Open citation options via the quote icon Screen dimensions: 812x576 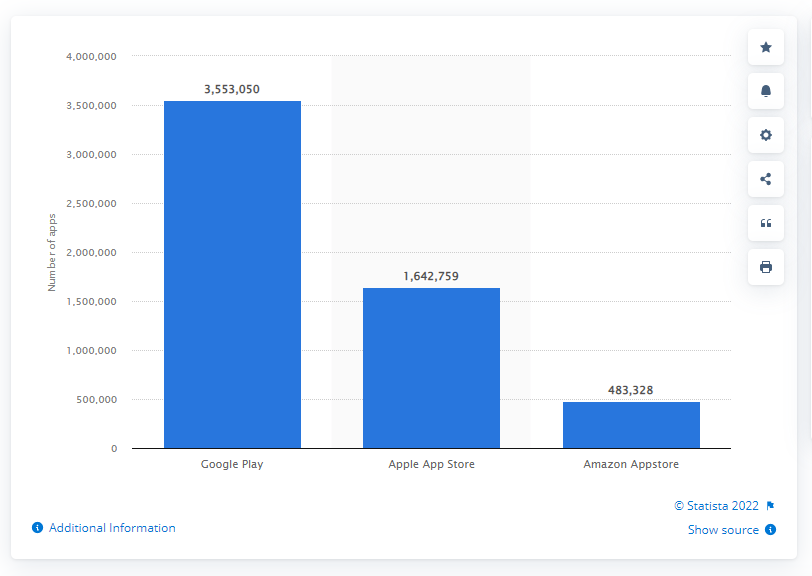pyautogui.click(x=765, y=223)
